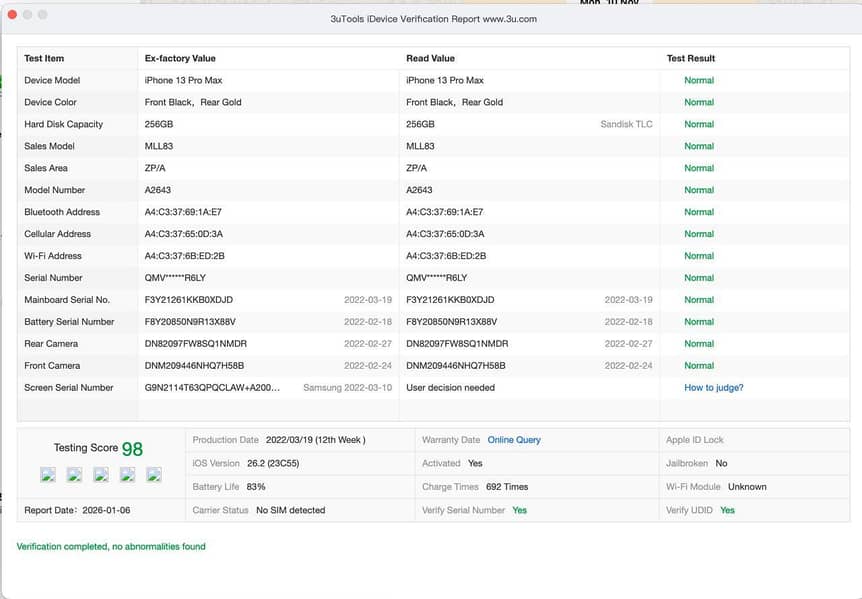Close the verification report window
Image resolution: width=862 pixels, height=599 pixels.
pos(11,15)
